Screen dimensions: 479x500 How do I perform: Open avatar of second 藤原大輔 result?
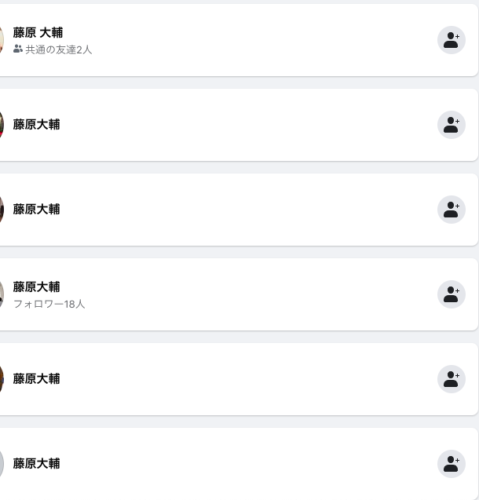click(x=2, y=125)
